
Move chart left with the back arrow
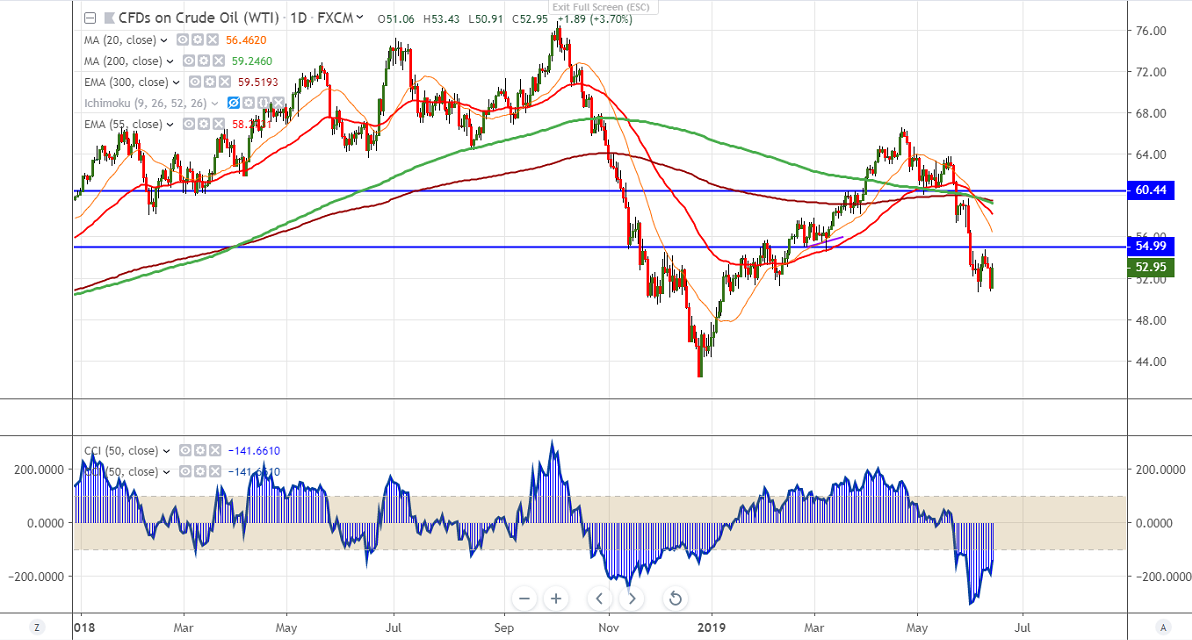(x=600, y=599)
